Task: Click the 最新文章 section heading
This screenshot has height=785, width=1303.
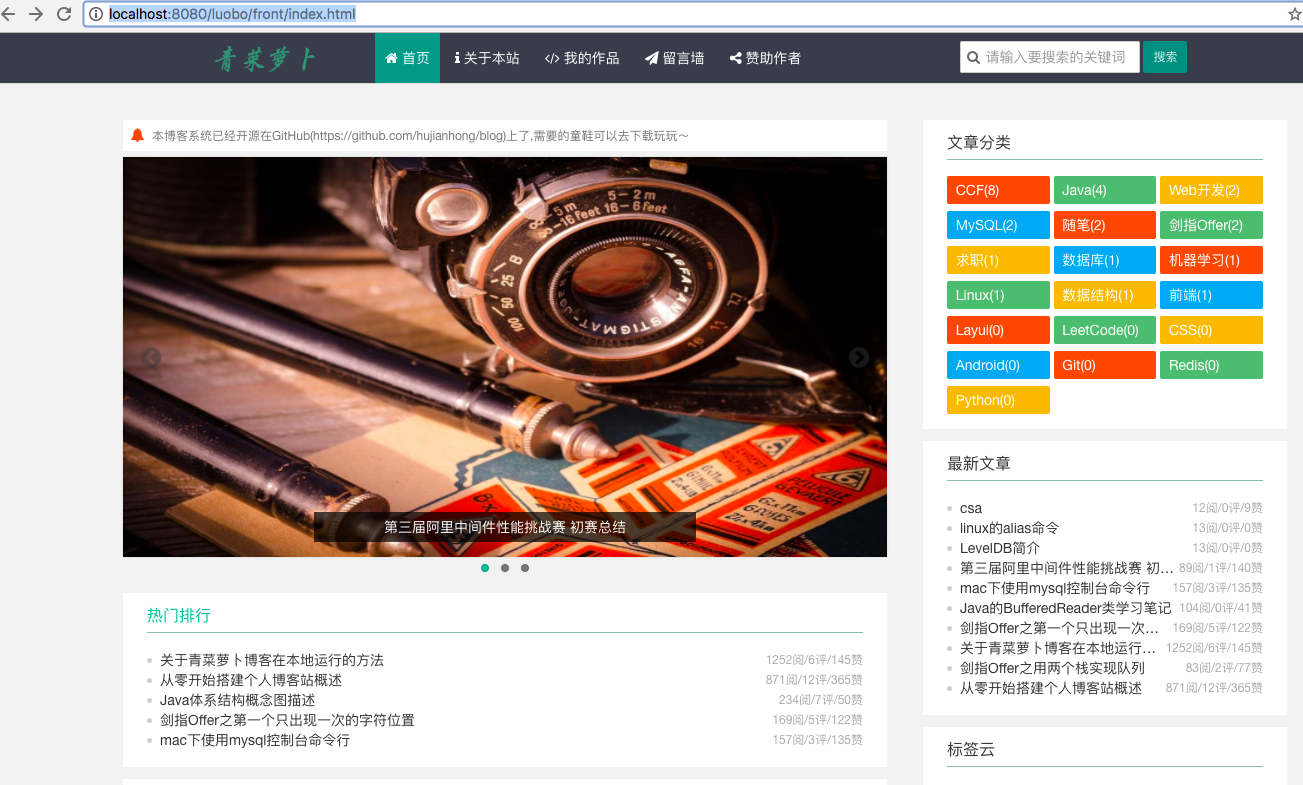Action: tap(979, 464)
